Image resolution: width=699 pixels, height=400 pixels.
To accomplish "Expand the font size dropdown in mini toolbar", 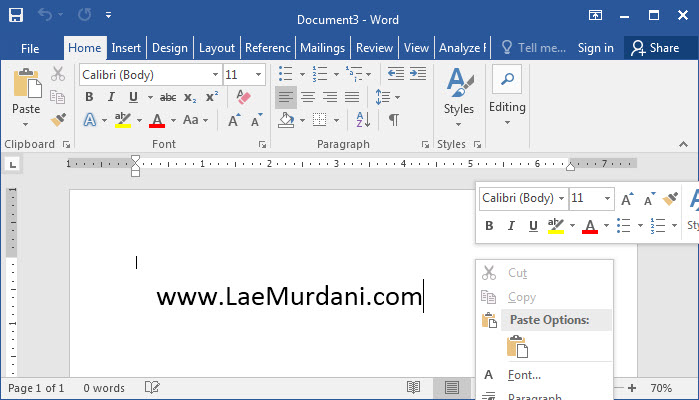I will coord(606,198).
